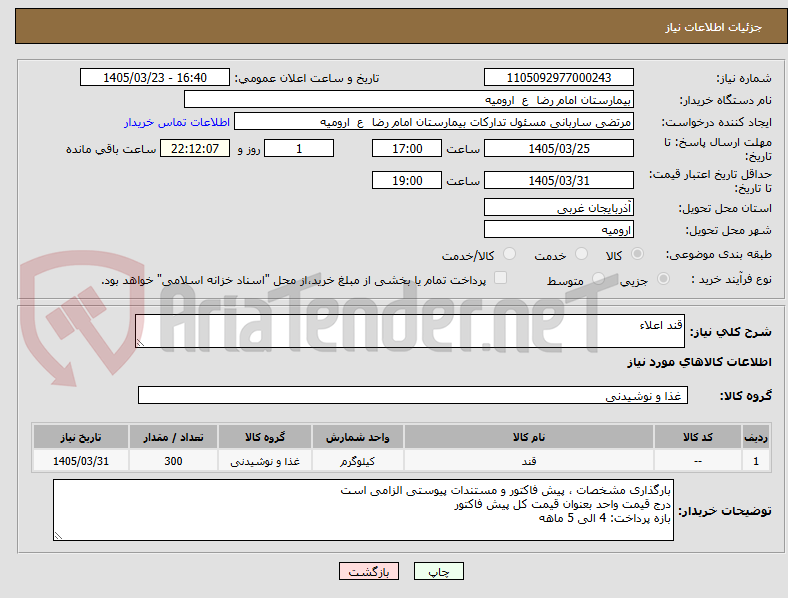This screenshot has width=788, height=598.
Task: Click the تعداد / مقدار column header
Action: (173, 437)
